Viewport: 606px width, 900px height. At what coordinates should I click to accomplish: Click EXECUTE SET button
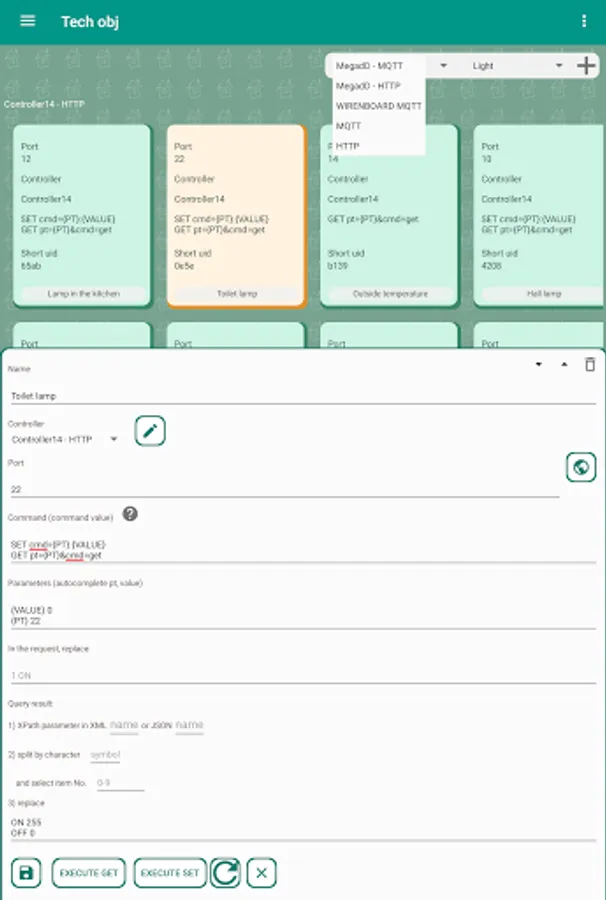tap(170, 873)
